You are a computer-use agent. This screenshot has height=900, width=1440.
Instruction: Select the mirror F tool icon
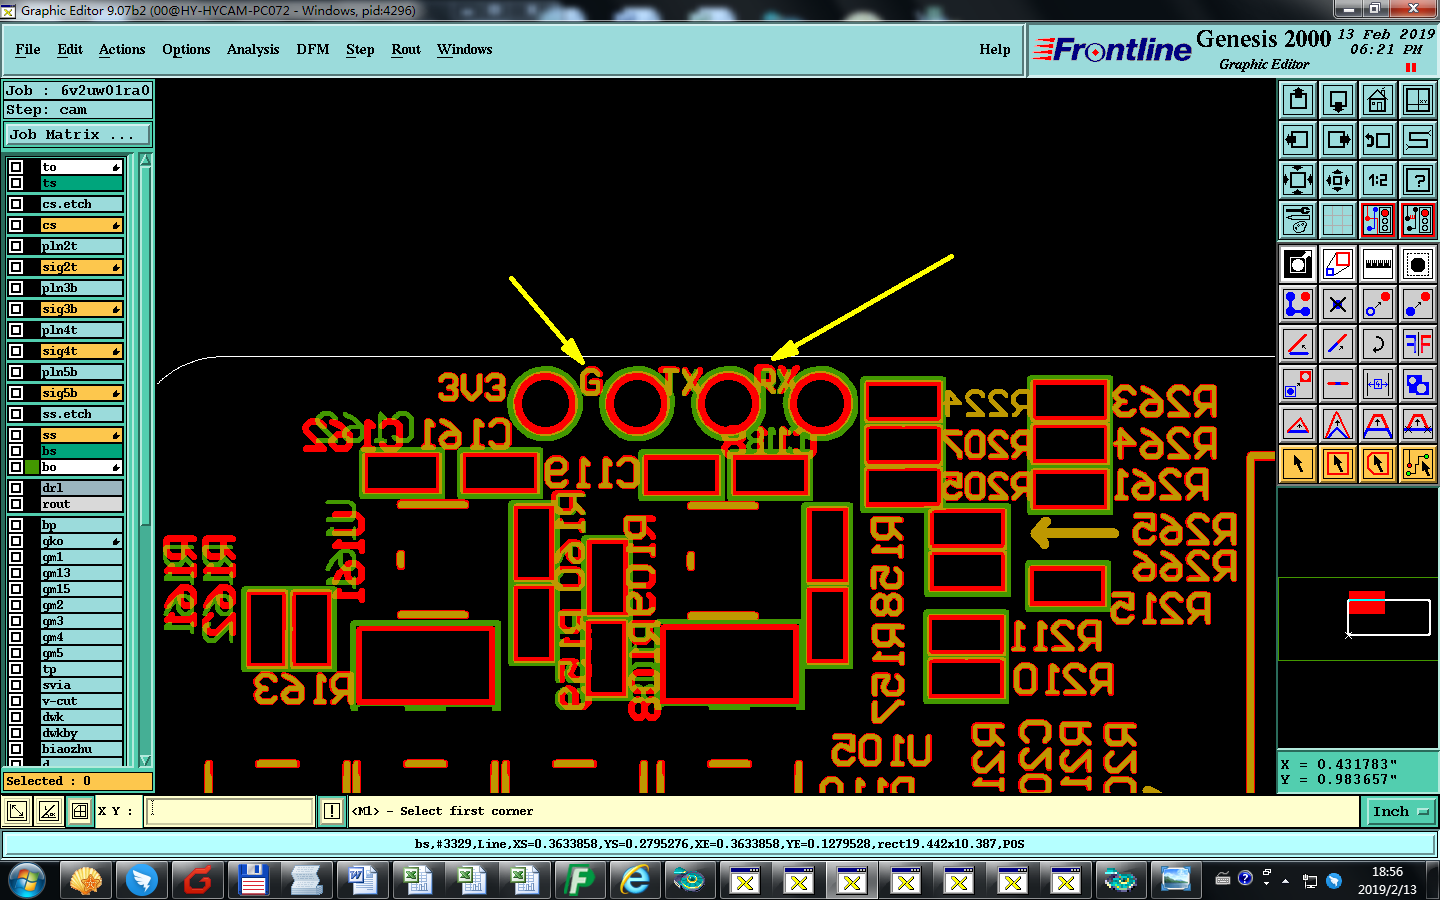coord(1418,344)
